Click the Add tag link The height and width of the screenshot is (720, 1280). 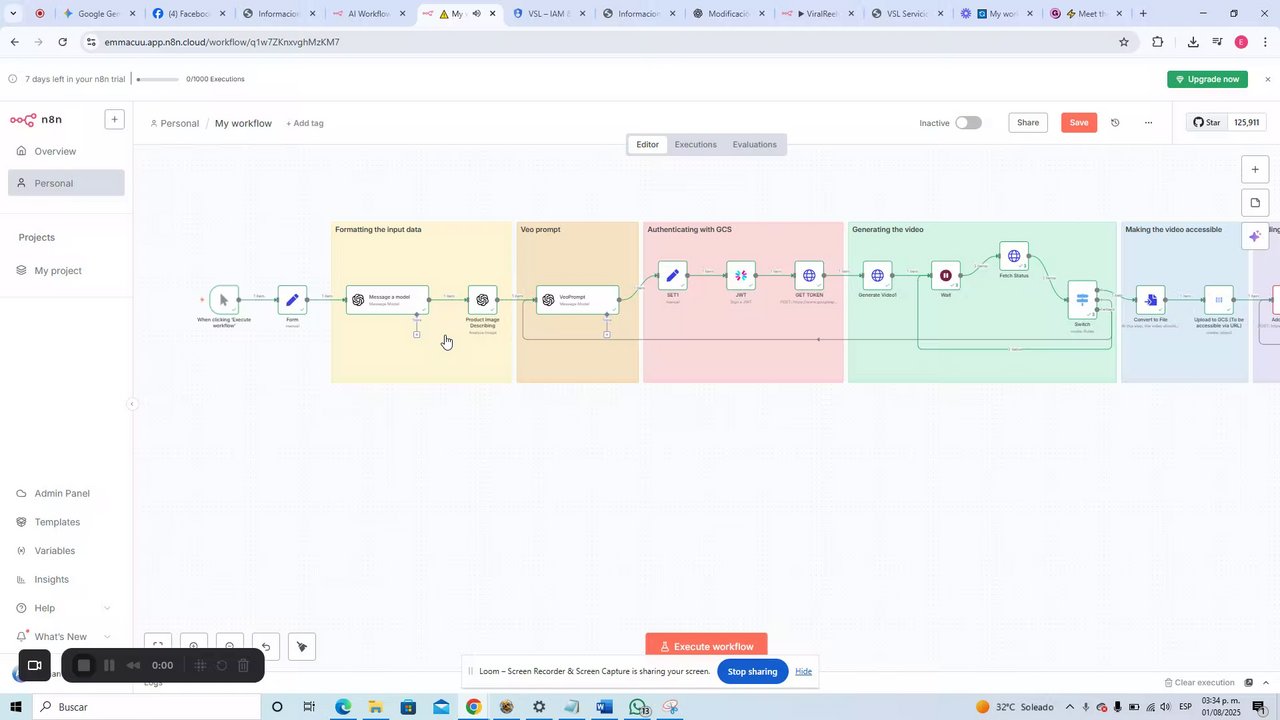click(305, 124)
